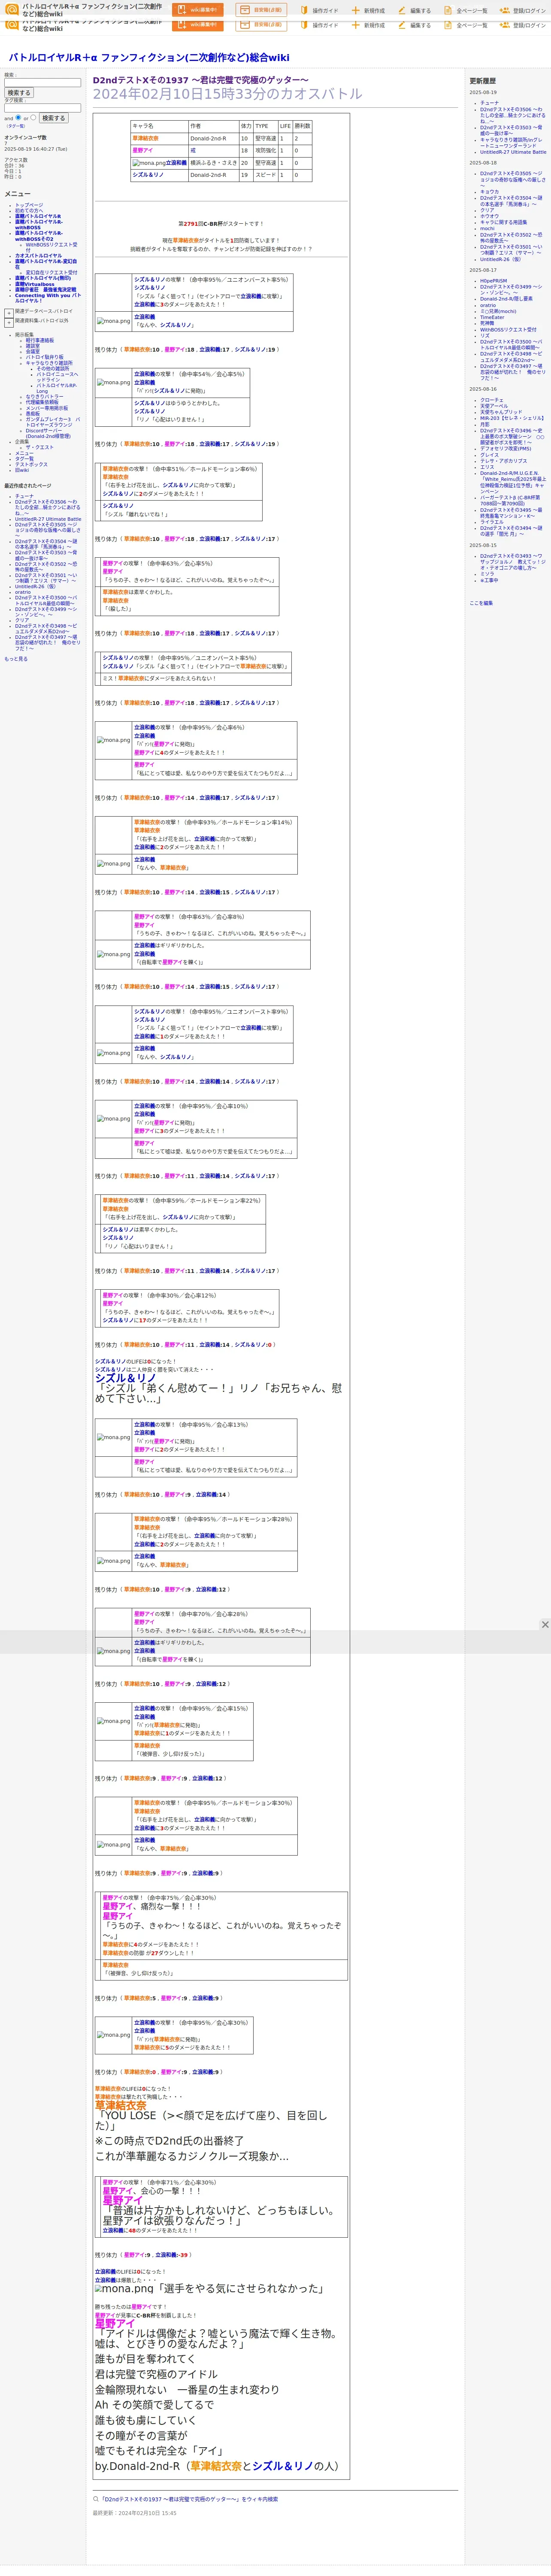The width and height of the screenshot is (551, 2576).
Task: Open the main wiki title link above the article
Action: [x=148, y=57]
